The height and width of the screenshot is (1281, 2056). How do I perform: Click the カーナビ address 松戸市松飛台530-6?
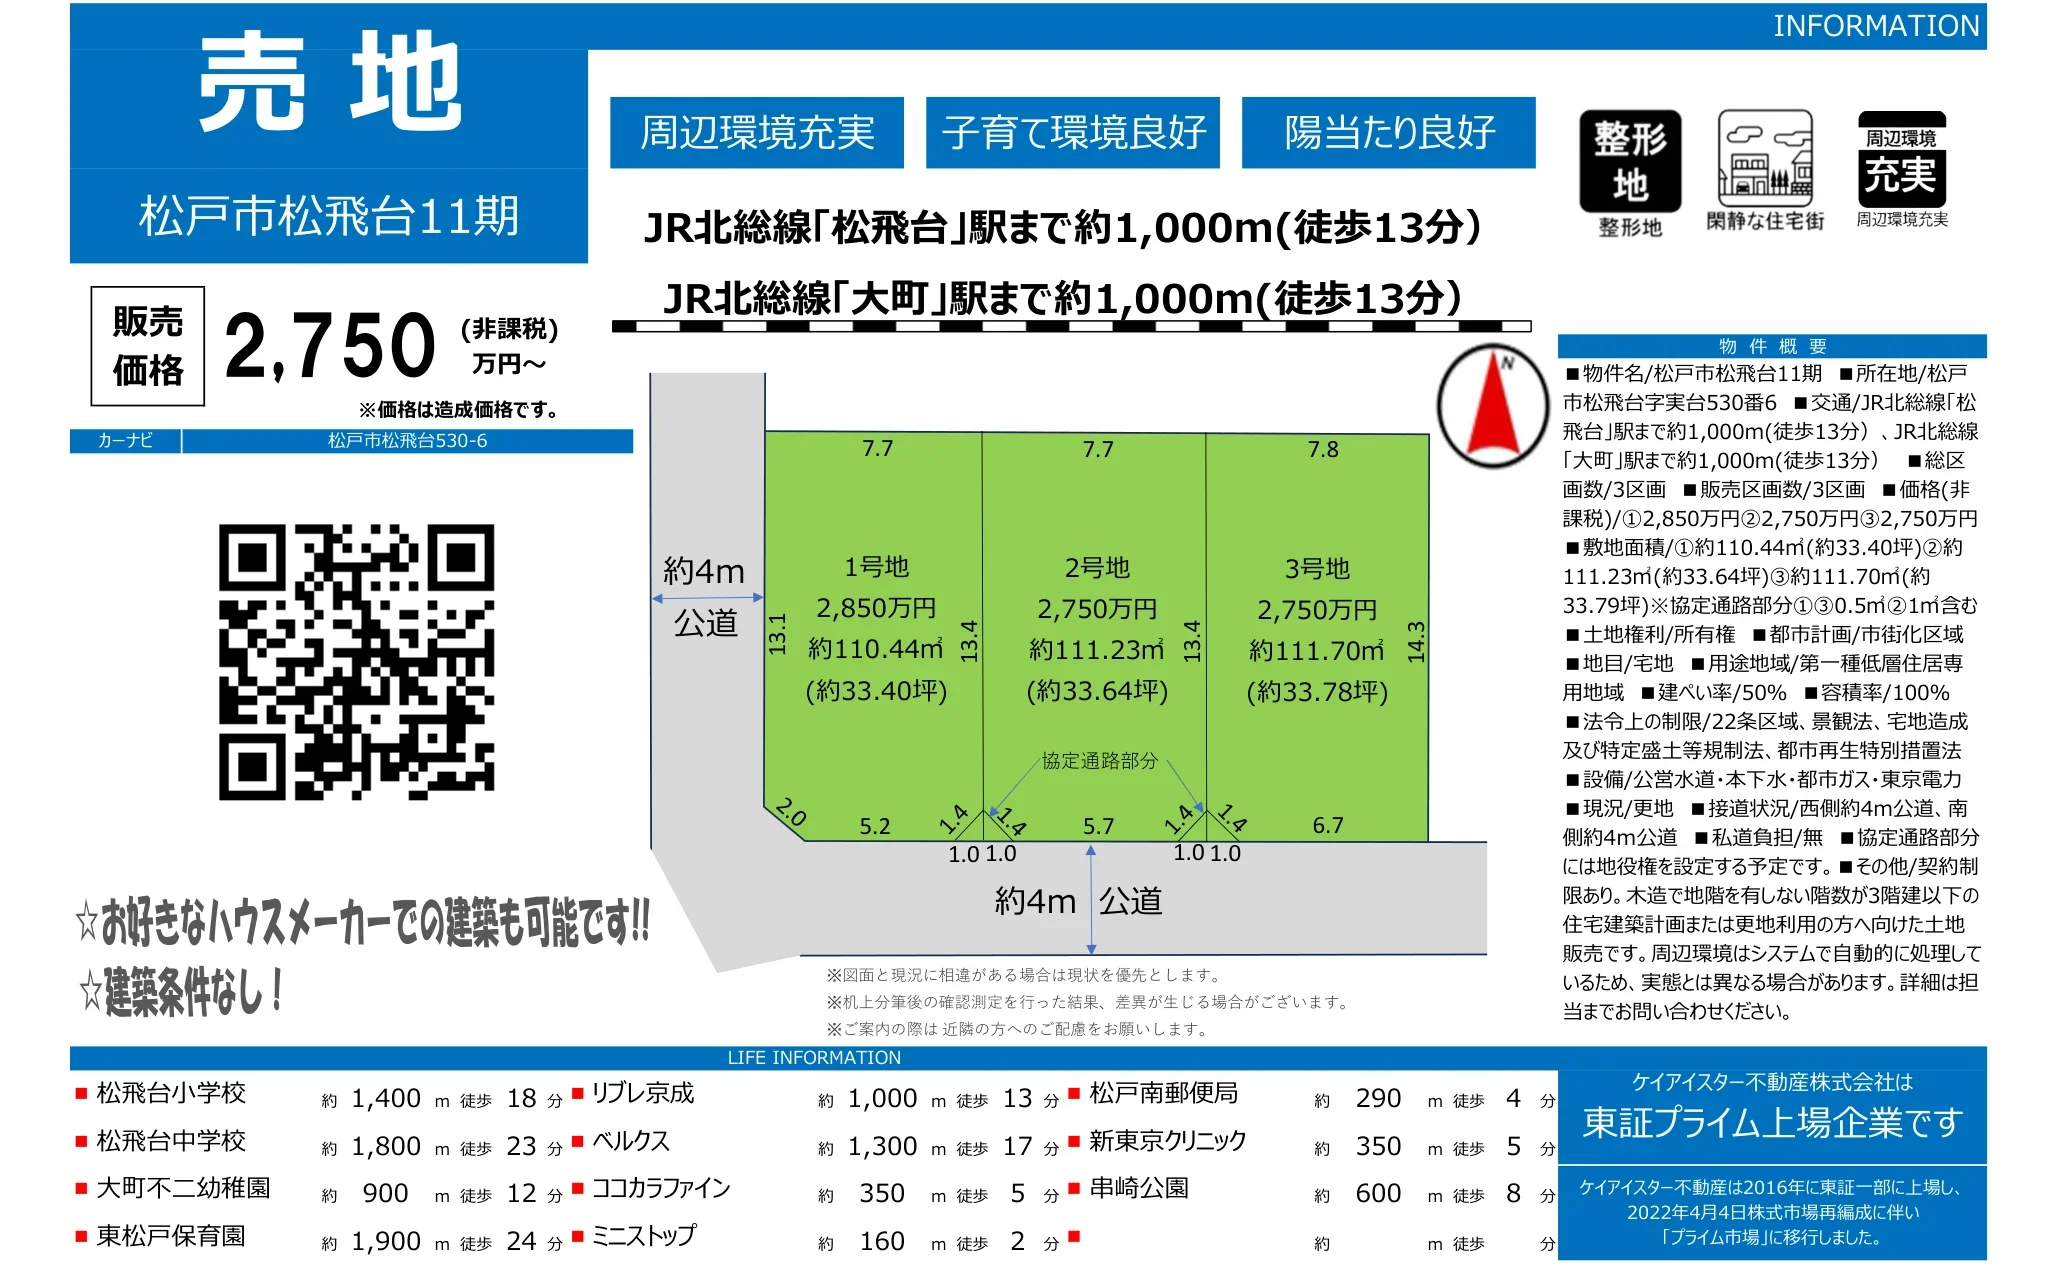point(408,441)
